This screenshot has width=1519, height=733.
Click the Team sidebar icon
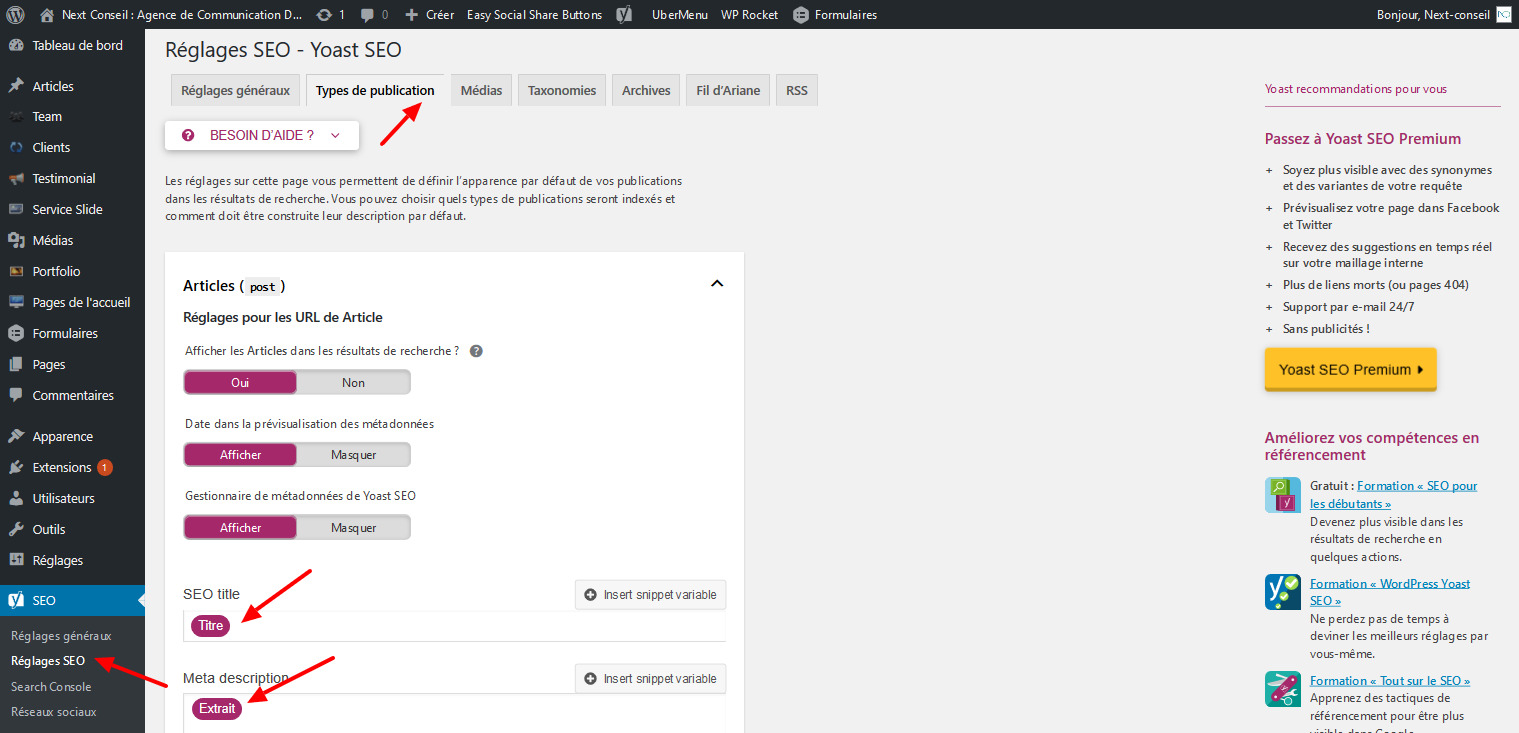[16, 116]
